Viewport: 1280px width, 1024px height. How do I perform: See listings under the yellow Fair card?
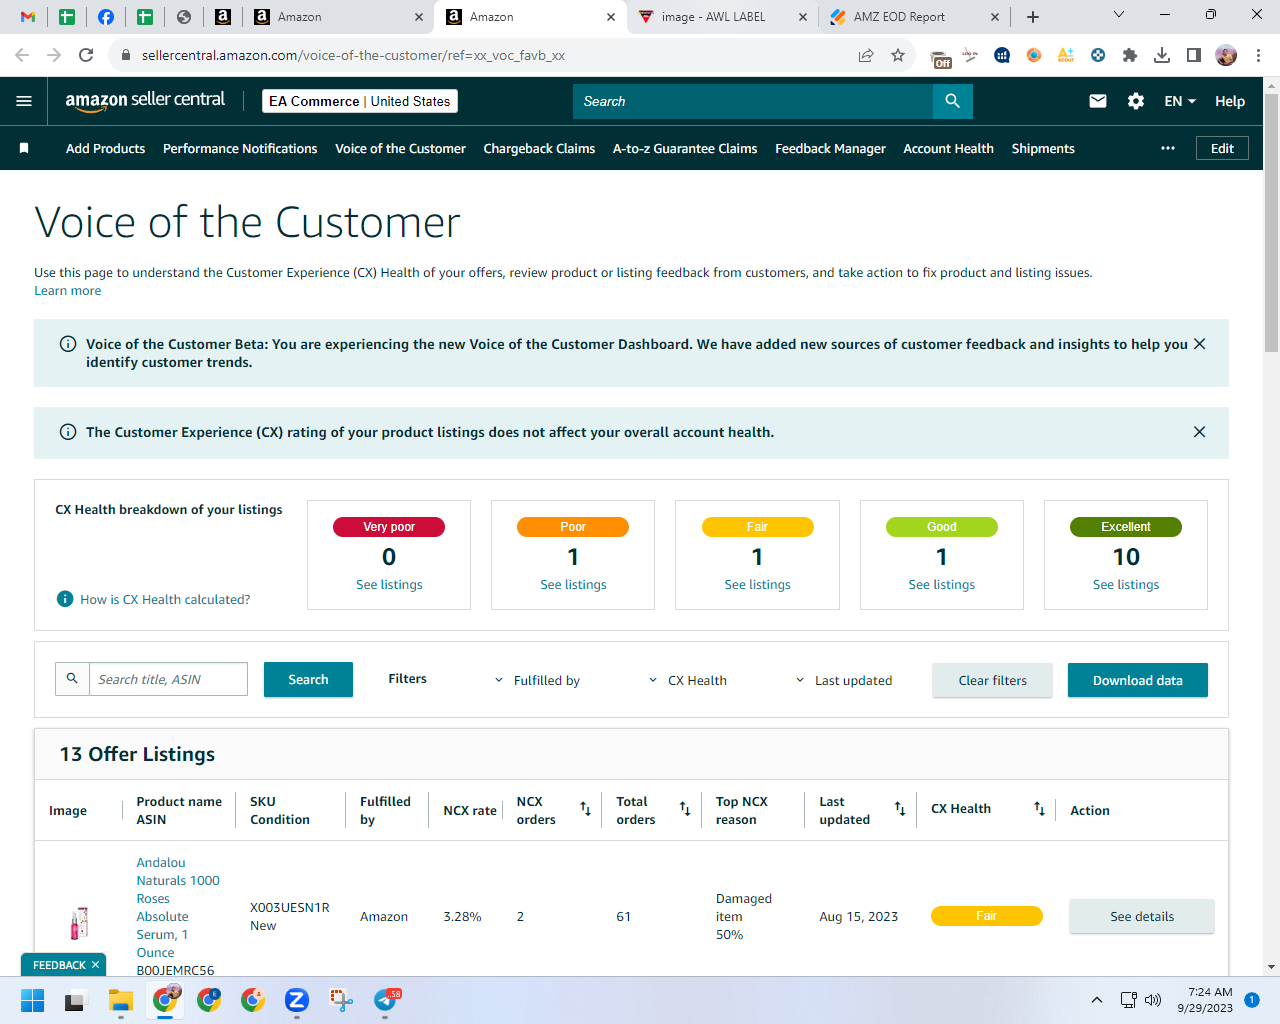[x=757, y=585]
